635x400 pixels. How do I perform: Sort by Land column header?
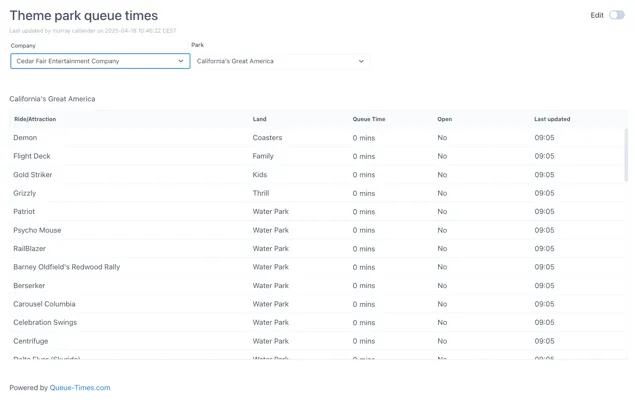(x=260, y=119)
